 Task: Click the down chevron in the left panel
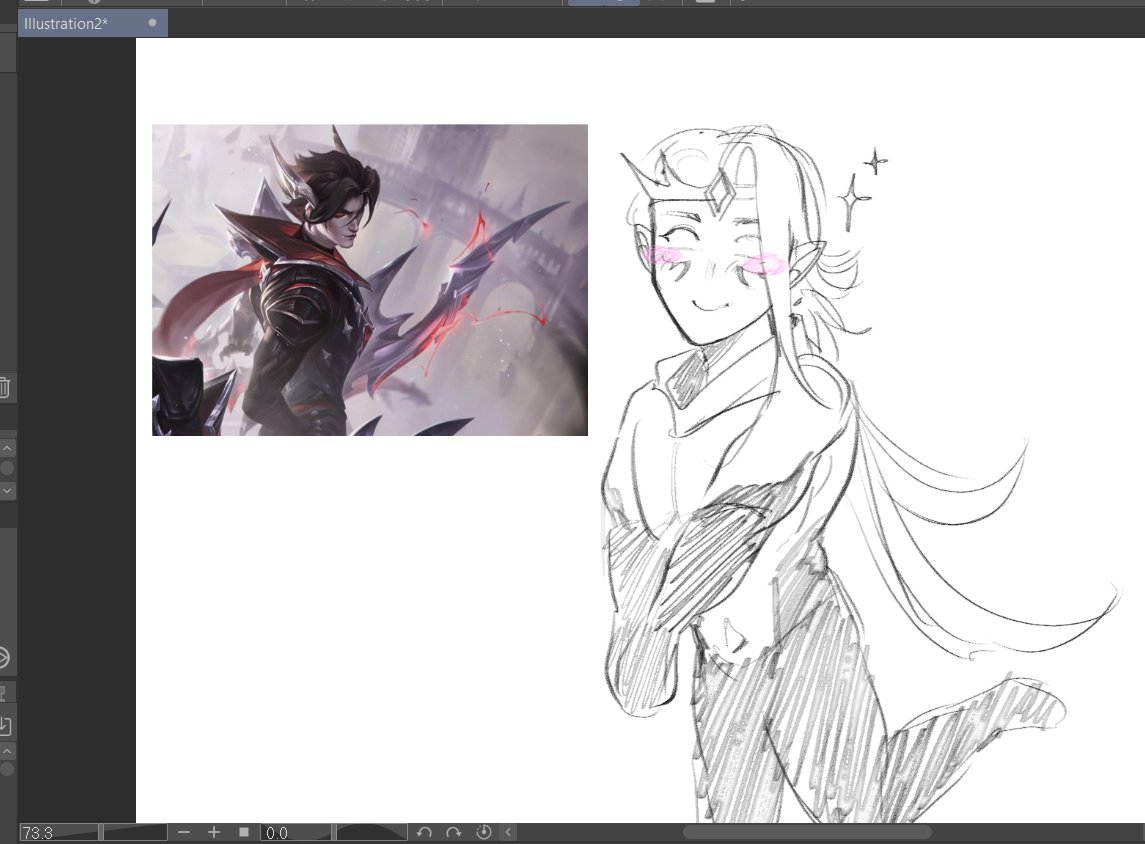coord(7,491)
